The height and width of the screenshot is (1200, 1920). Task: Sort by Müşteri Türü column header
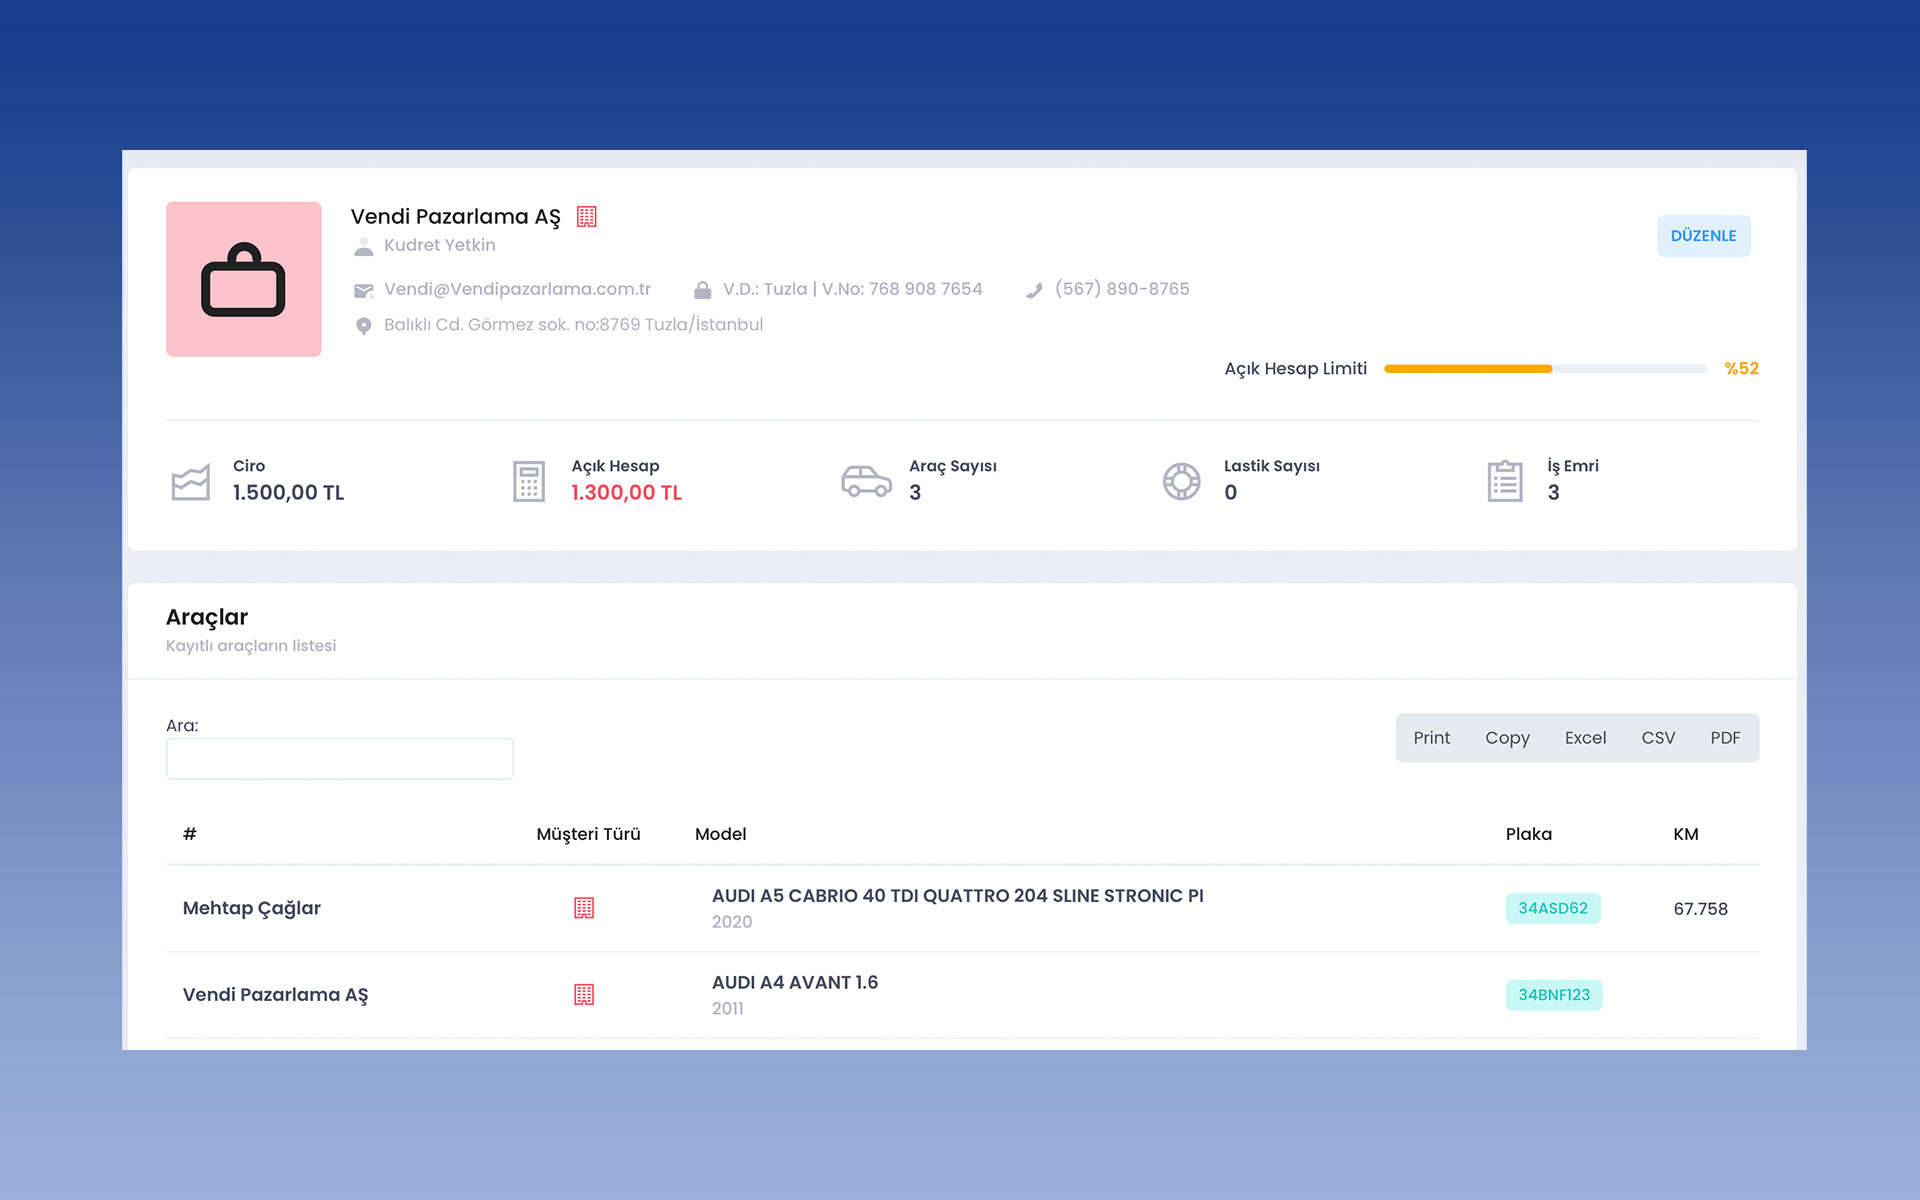[x=588, y=834]
